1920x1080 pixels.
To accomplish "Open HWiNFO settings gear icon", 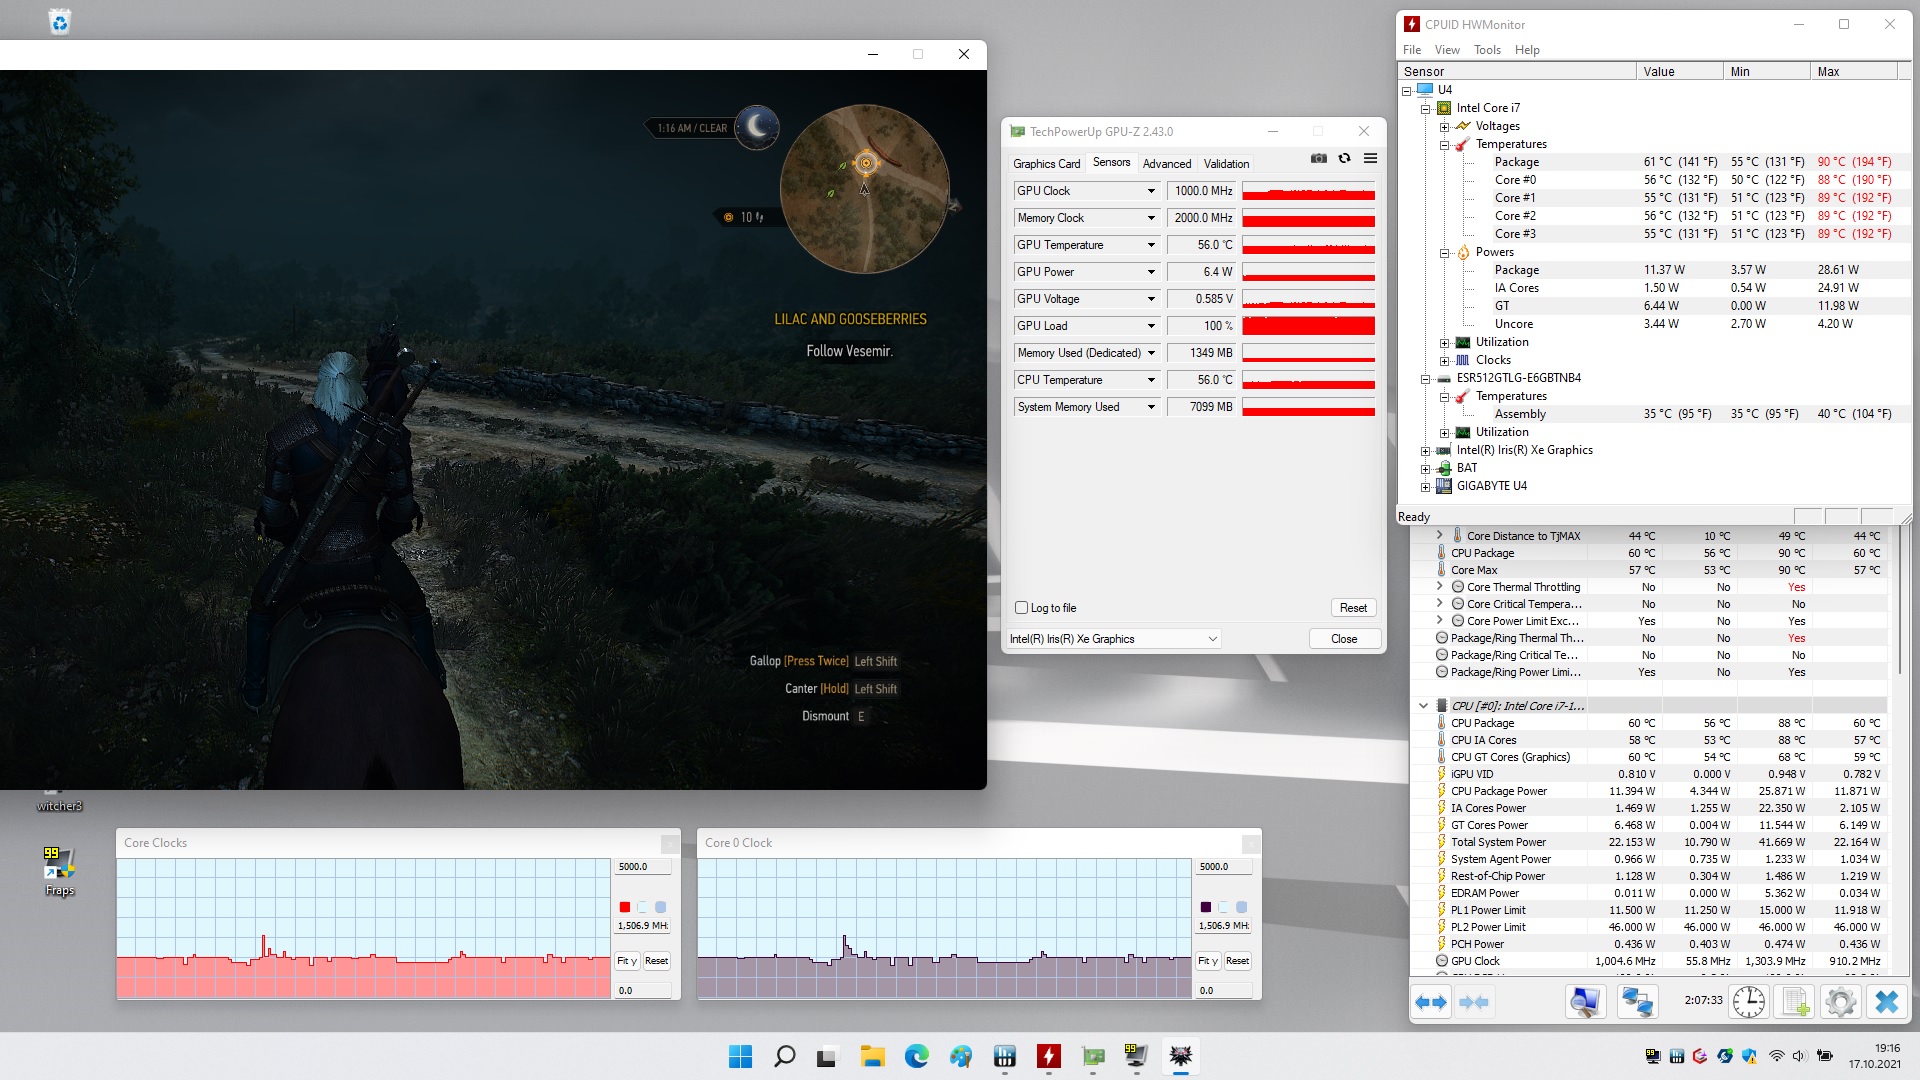I will click(1840, 1002).
